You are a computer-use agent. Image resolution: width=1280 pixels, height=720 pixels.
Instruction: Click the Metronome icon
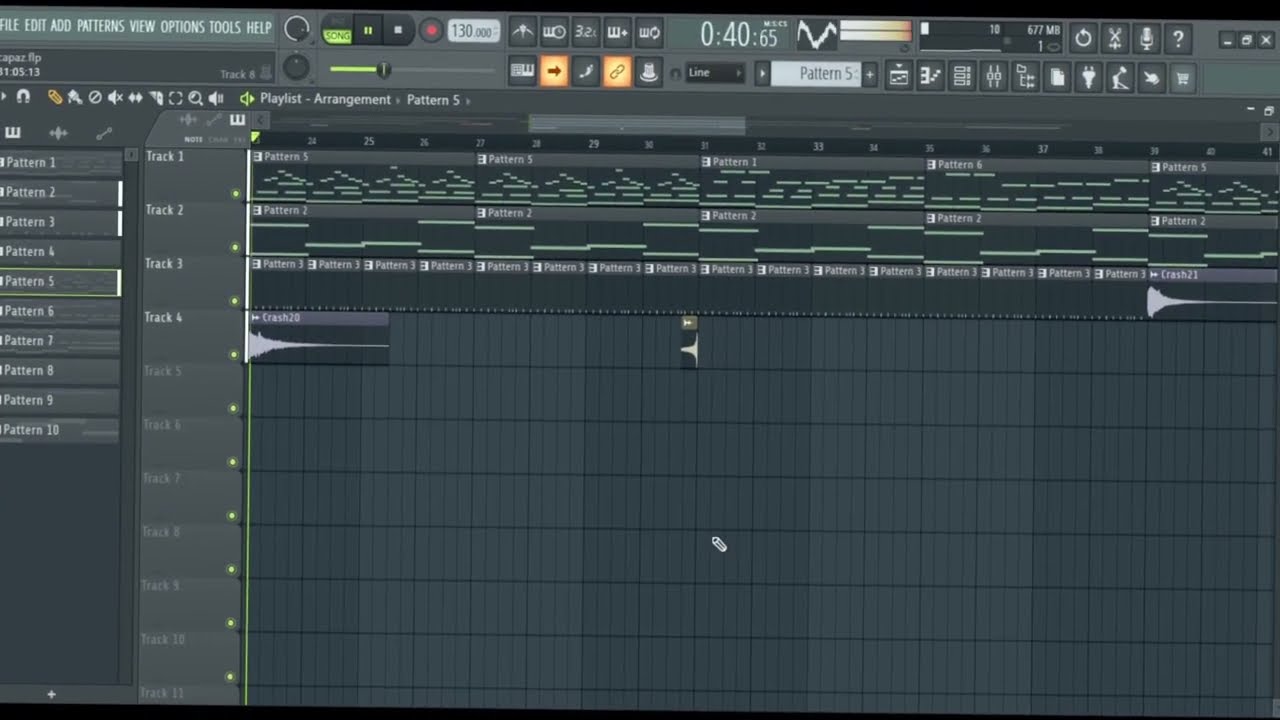point(522,32)
